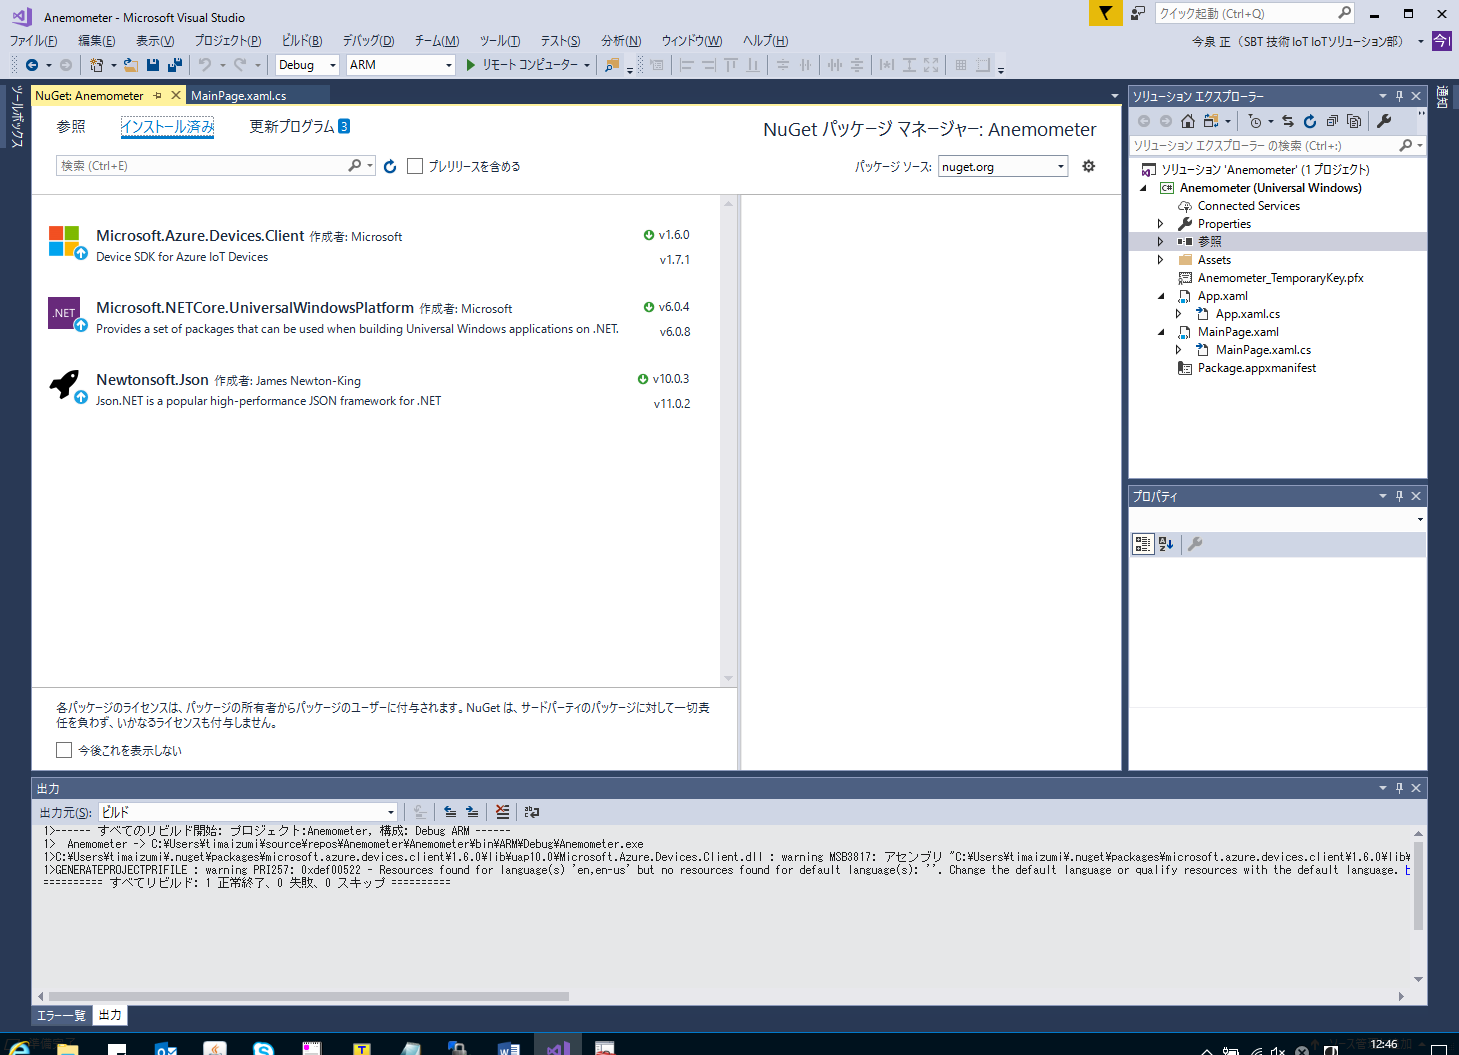Click Categorized view icon in Properties panel
Screen dimensions: 1459x1055
[1142, 544]
